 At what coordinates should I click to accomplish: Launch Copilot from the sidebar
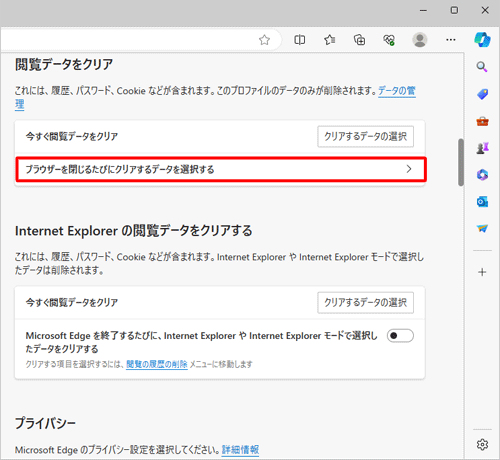tap(482, 40)
